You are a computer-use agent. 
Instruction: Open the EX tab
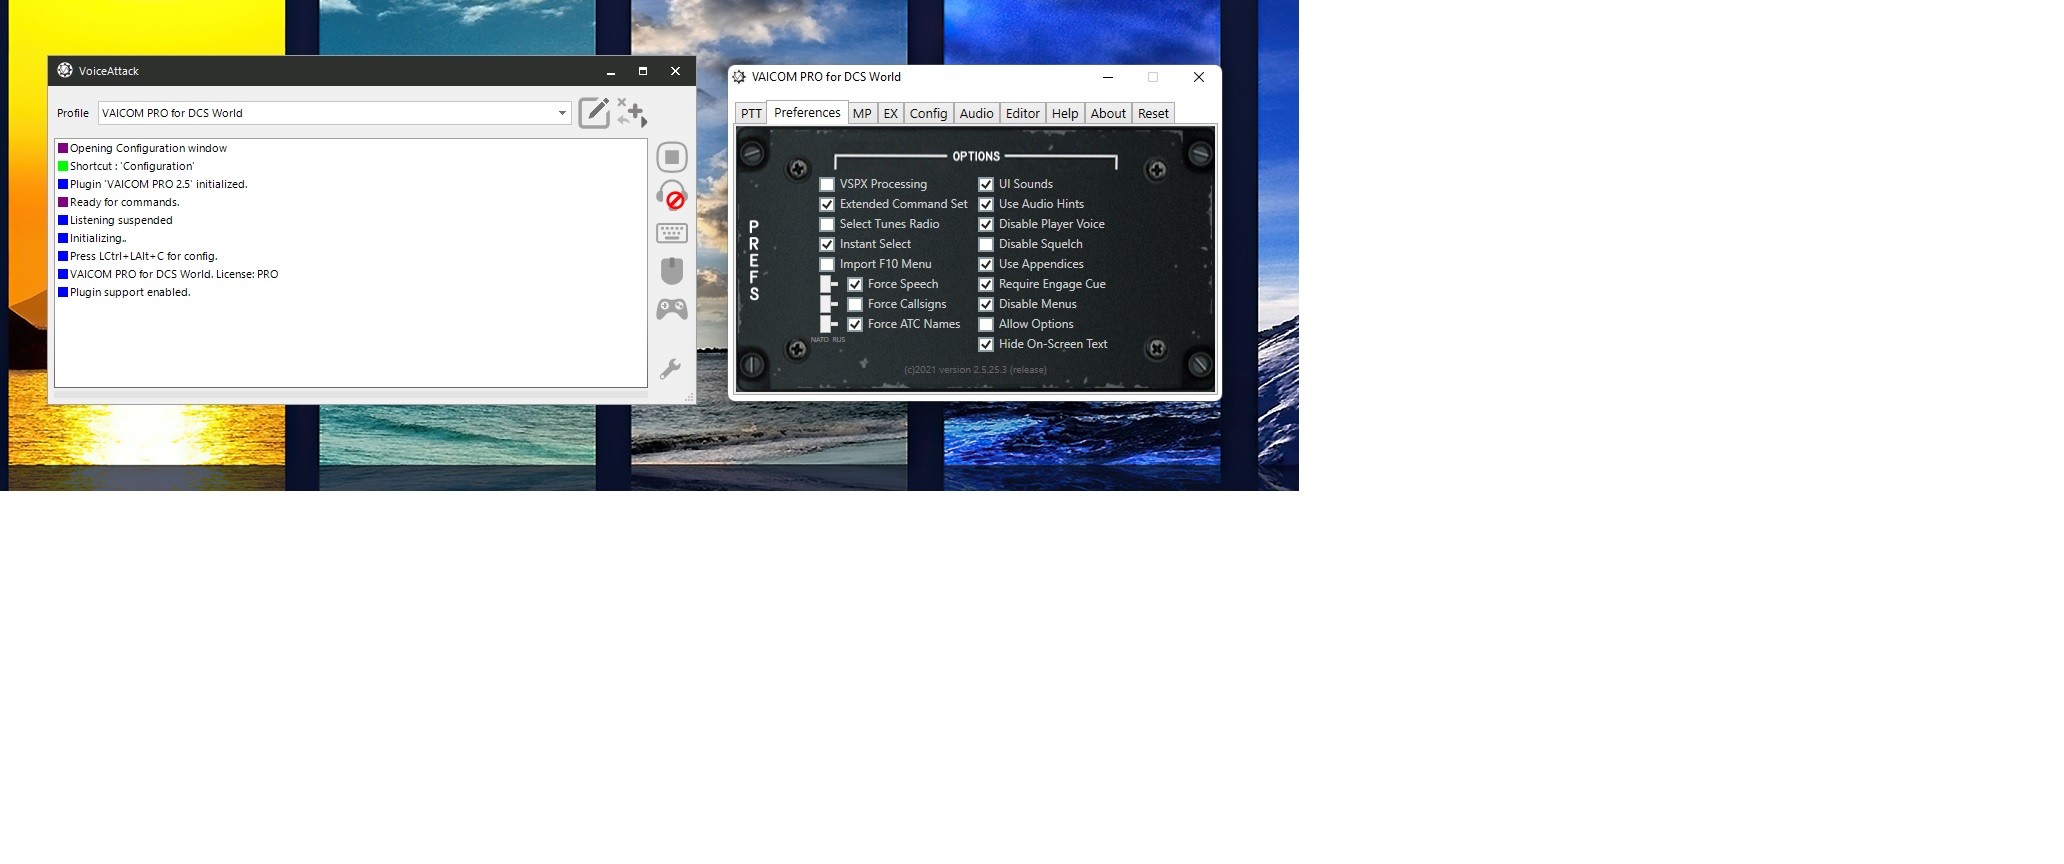[890, 114]
